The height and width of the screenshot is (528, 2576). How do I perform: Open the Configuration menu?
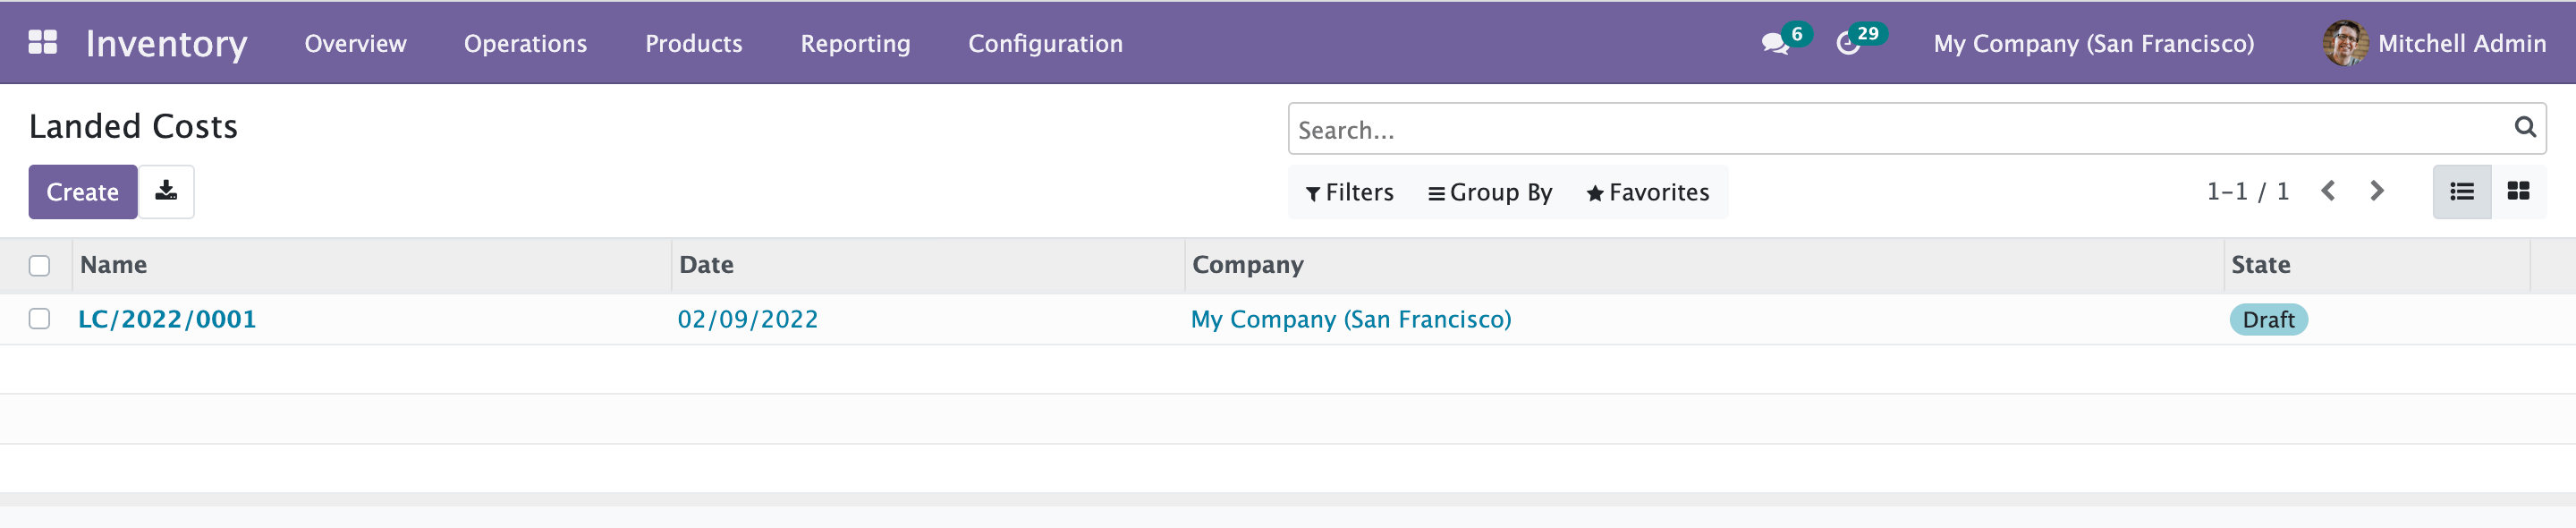tap(1045, 43)
